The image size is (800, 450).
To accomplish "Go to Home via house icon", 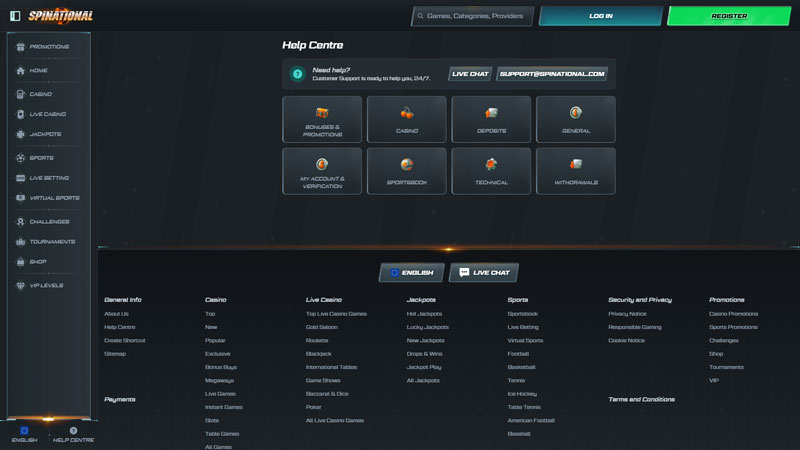I will click(x=20, y=70).
